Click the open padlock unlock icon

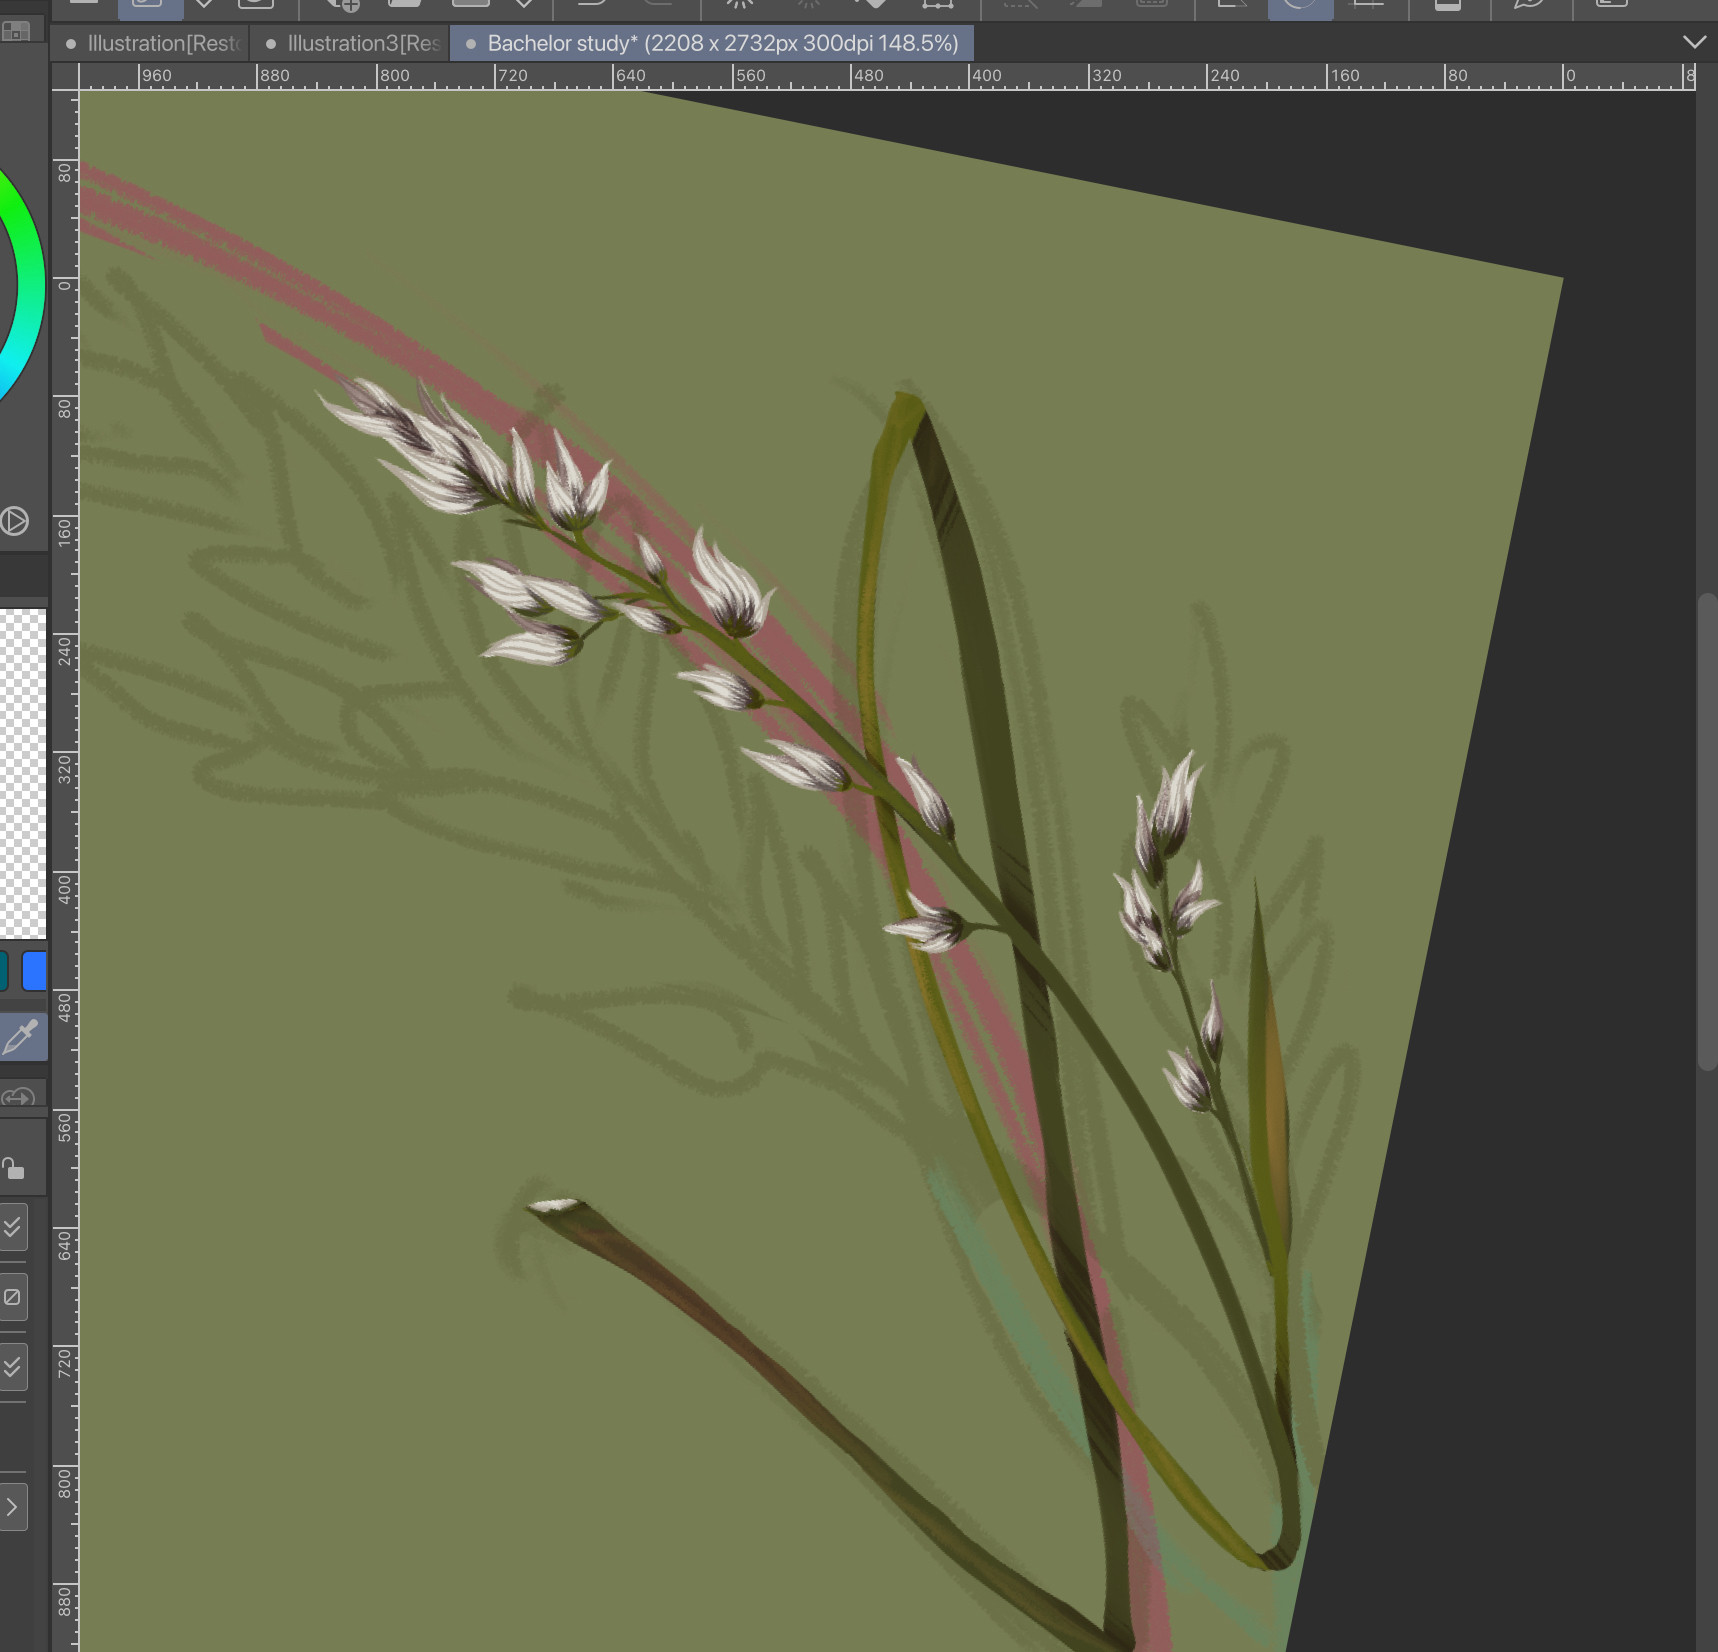pyautogui.click(x=13, y=1167)
